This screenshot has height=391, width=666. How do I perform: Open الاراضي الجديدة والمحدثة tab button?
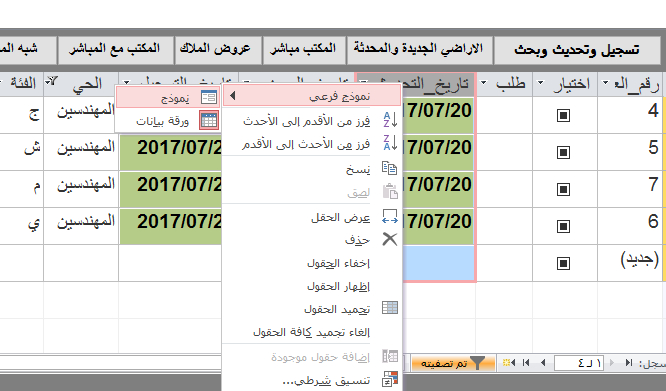419,50
